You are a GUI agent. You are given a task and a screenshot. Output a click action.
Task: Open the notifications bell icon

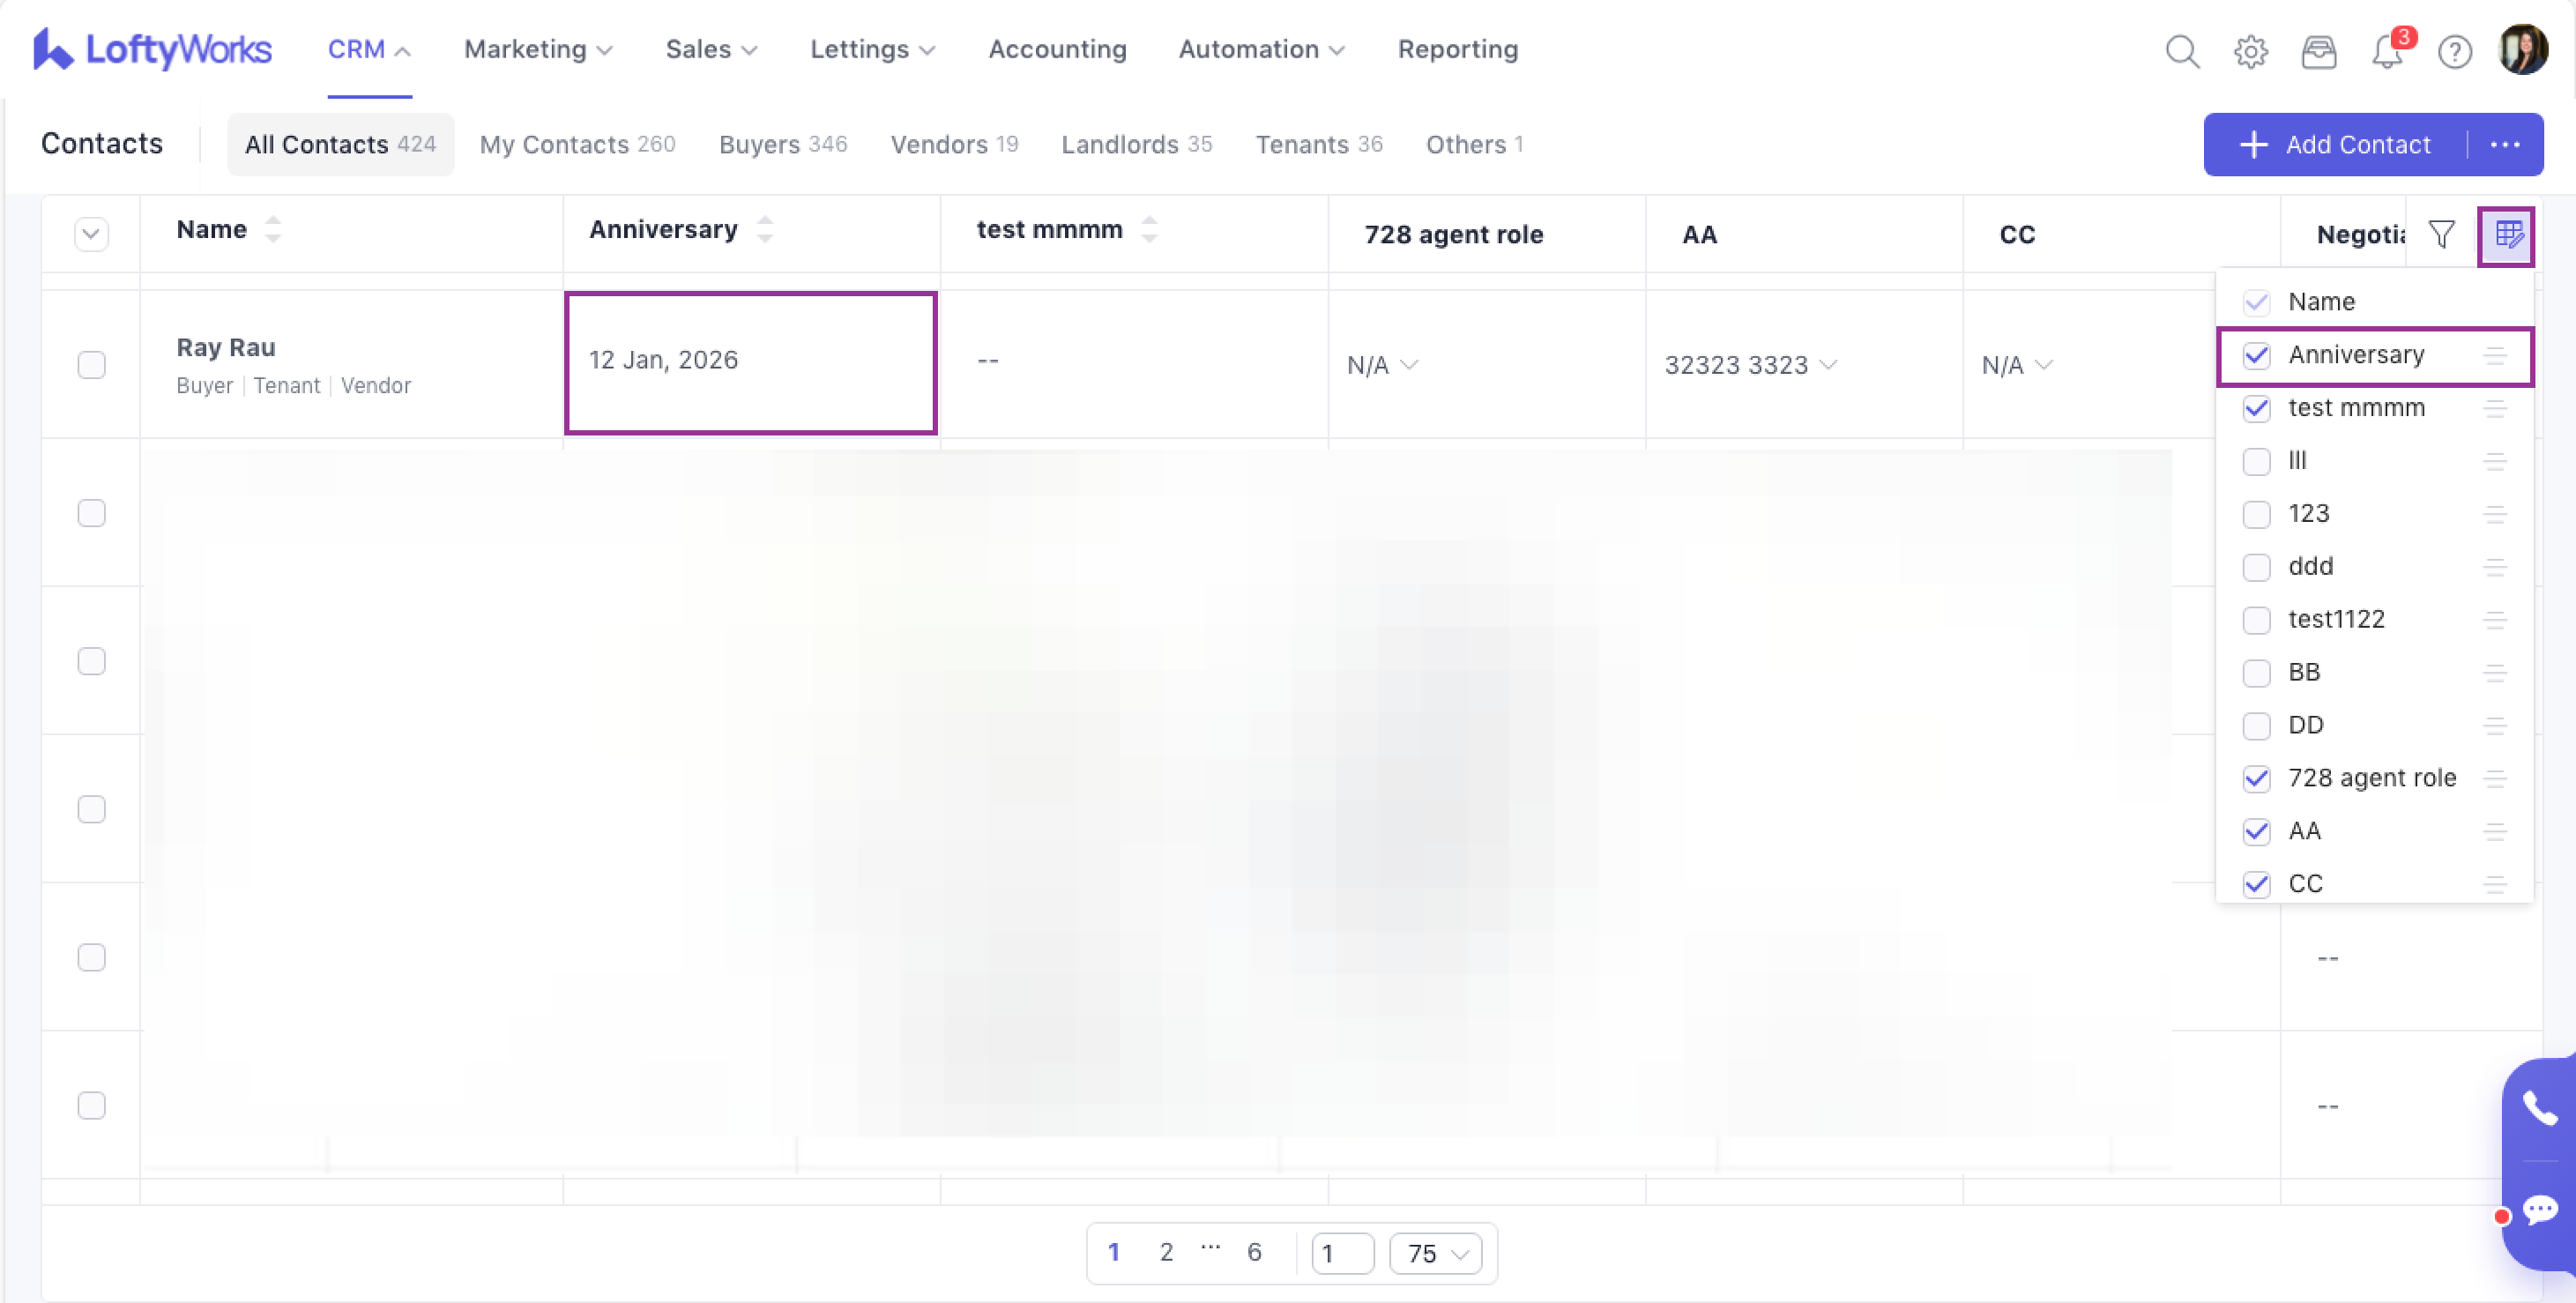point(2386,50)
